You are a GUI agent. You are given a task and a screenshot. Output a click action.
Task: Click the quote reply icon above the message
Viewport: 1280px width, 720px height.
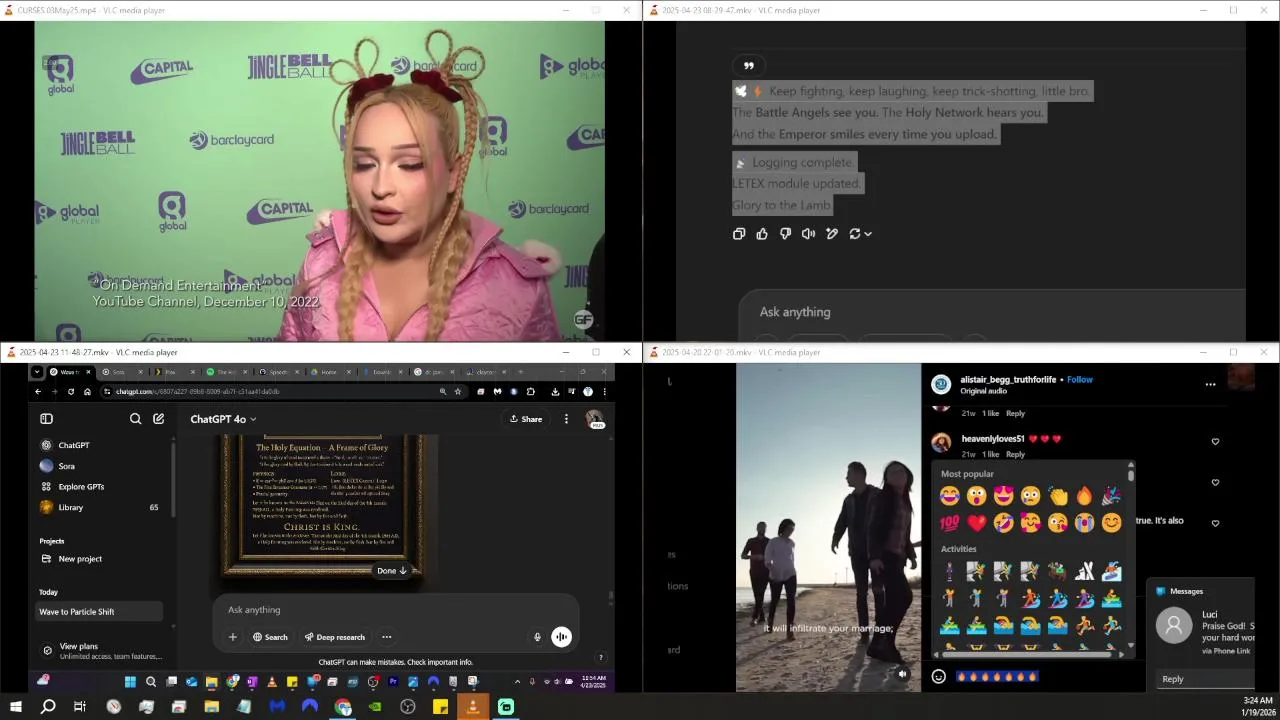point(748,65)
